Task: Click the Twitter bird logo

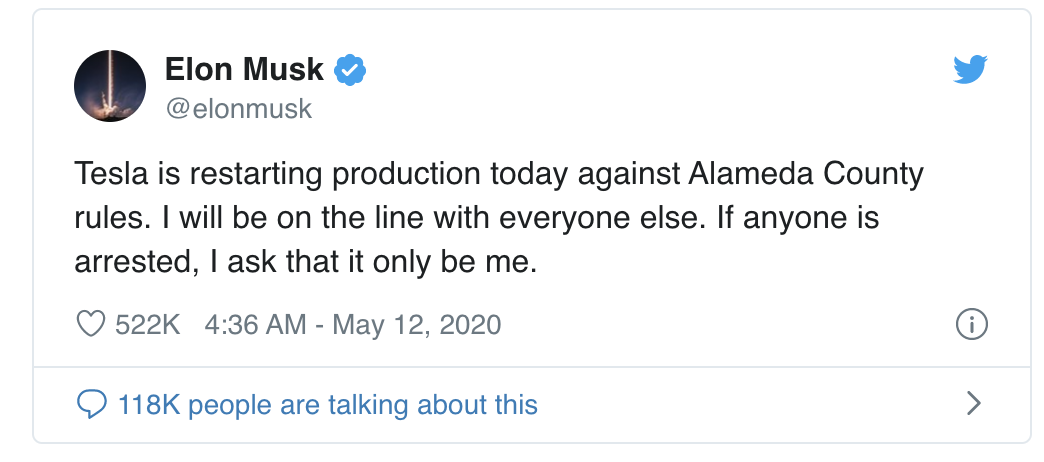Action: click(x=970, y=69)
